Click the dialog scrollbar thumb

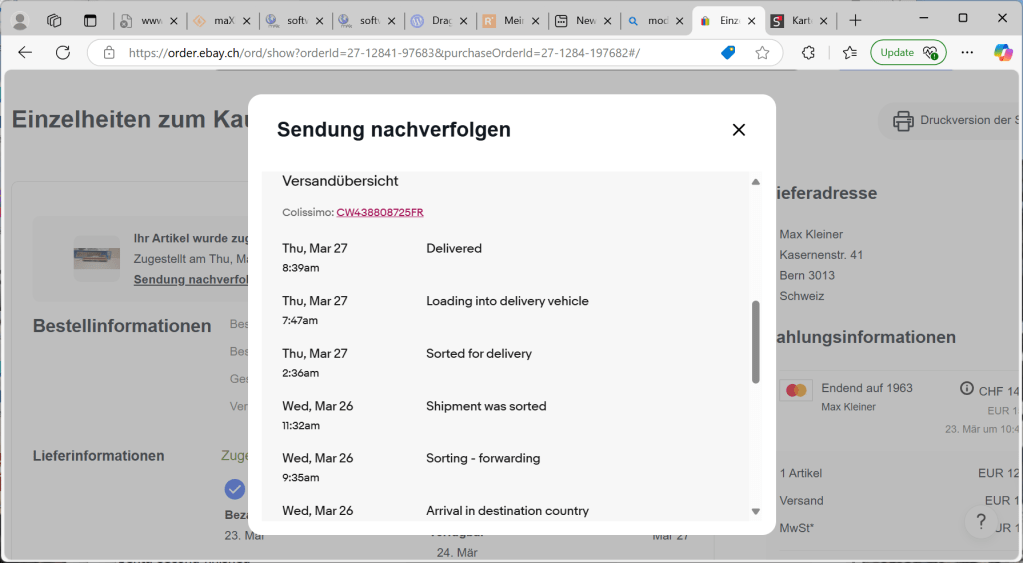[755, 341]
